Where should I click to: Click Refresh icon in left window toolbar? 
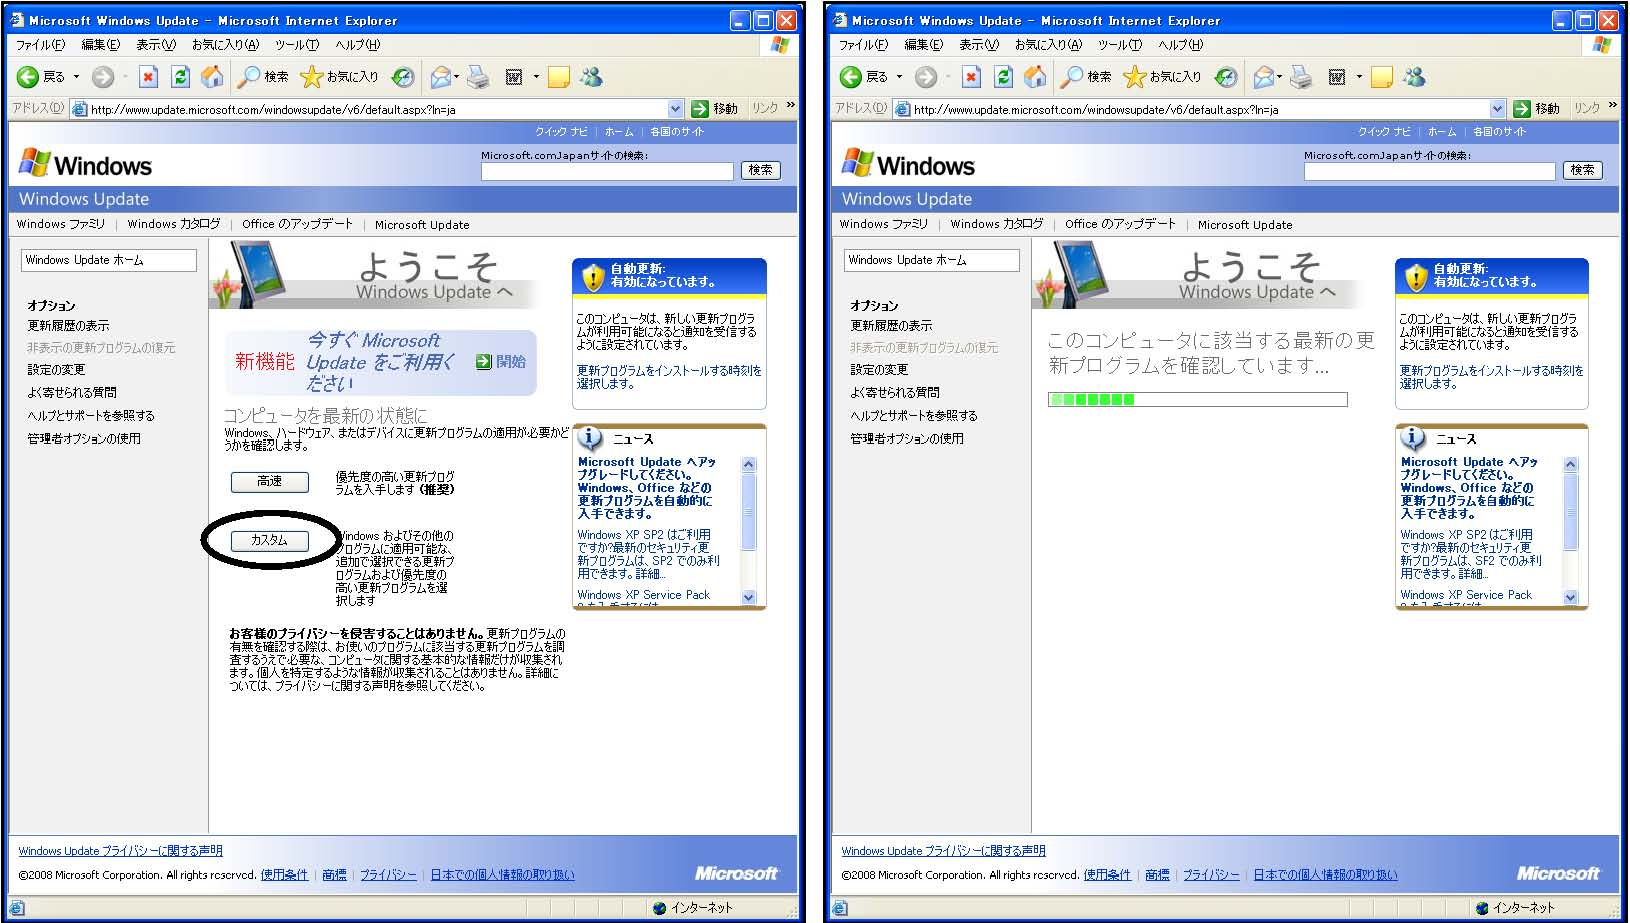click(180, 77)
